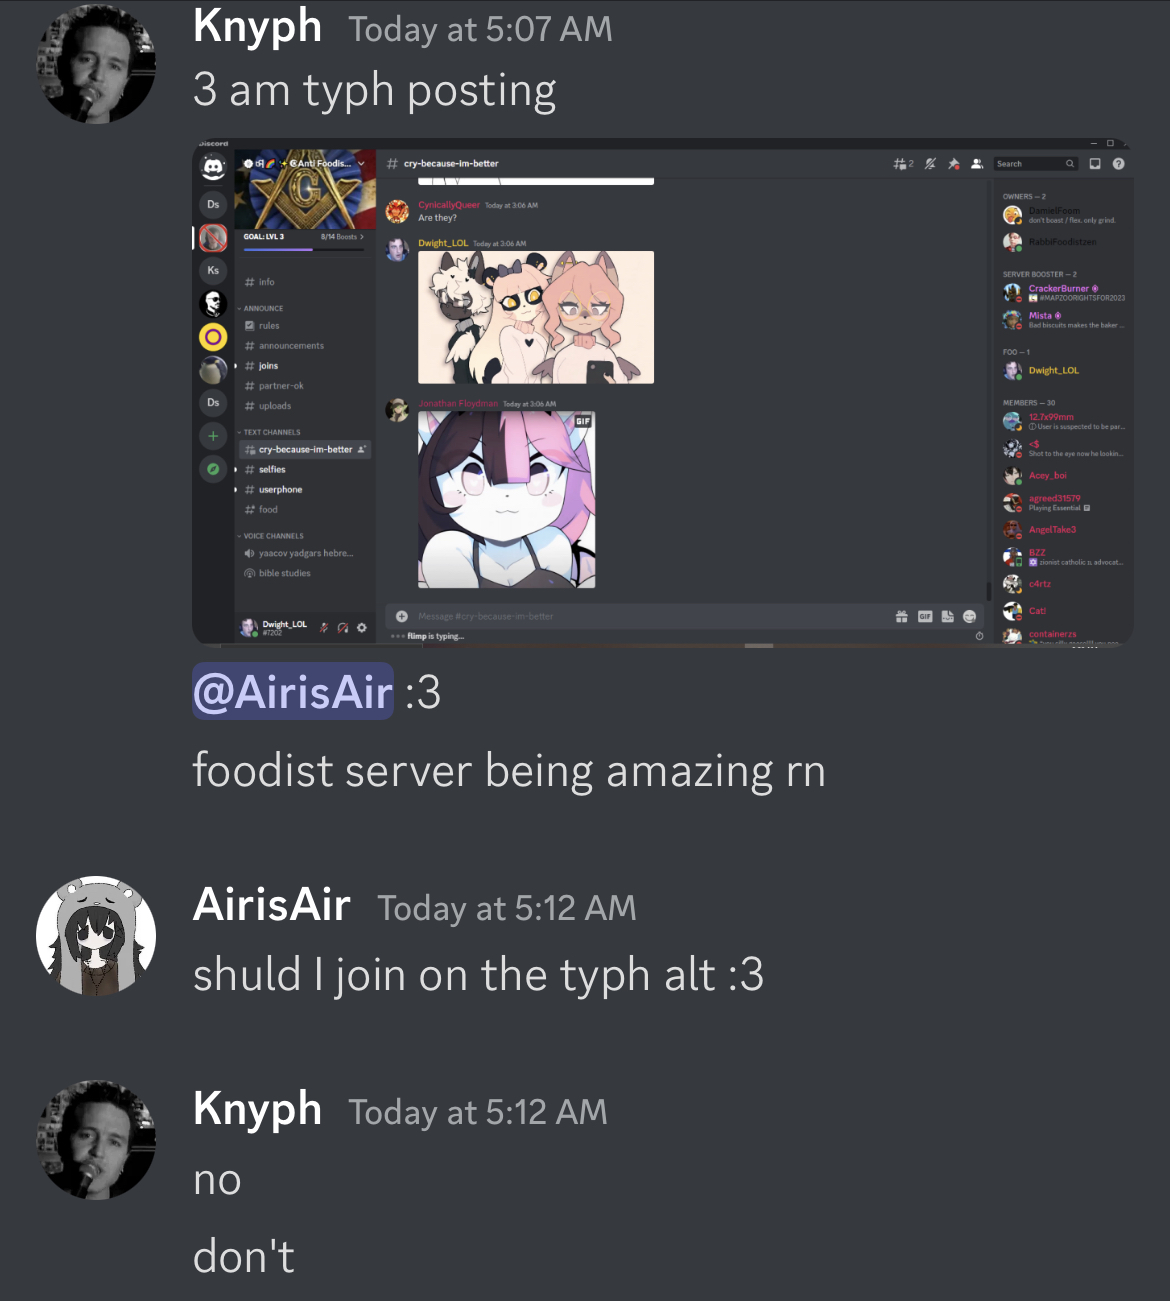This screenshot has height=1301, width=1170.
Task: Open the emoji picker in message bar
Action: coord(969,617)
